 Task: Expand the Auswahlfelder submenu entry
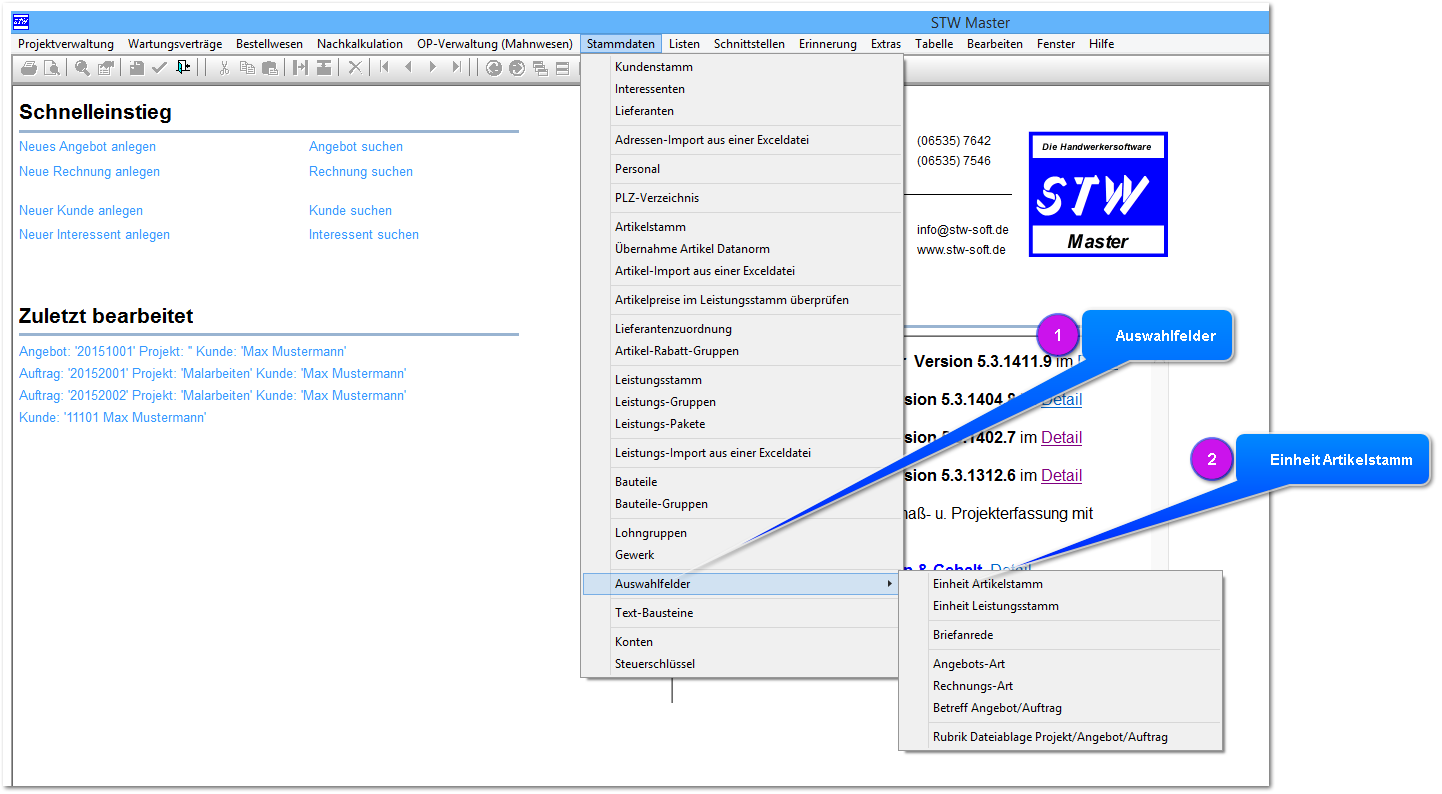tap(741, 584)
